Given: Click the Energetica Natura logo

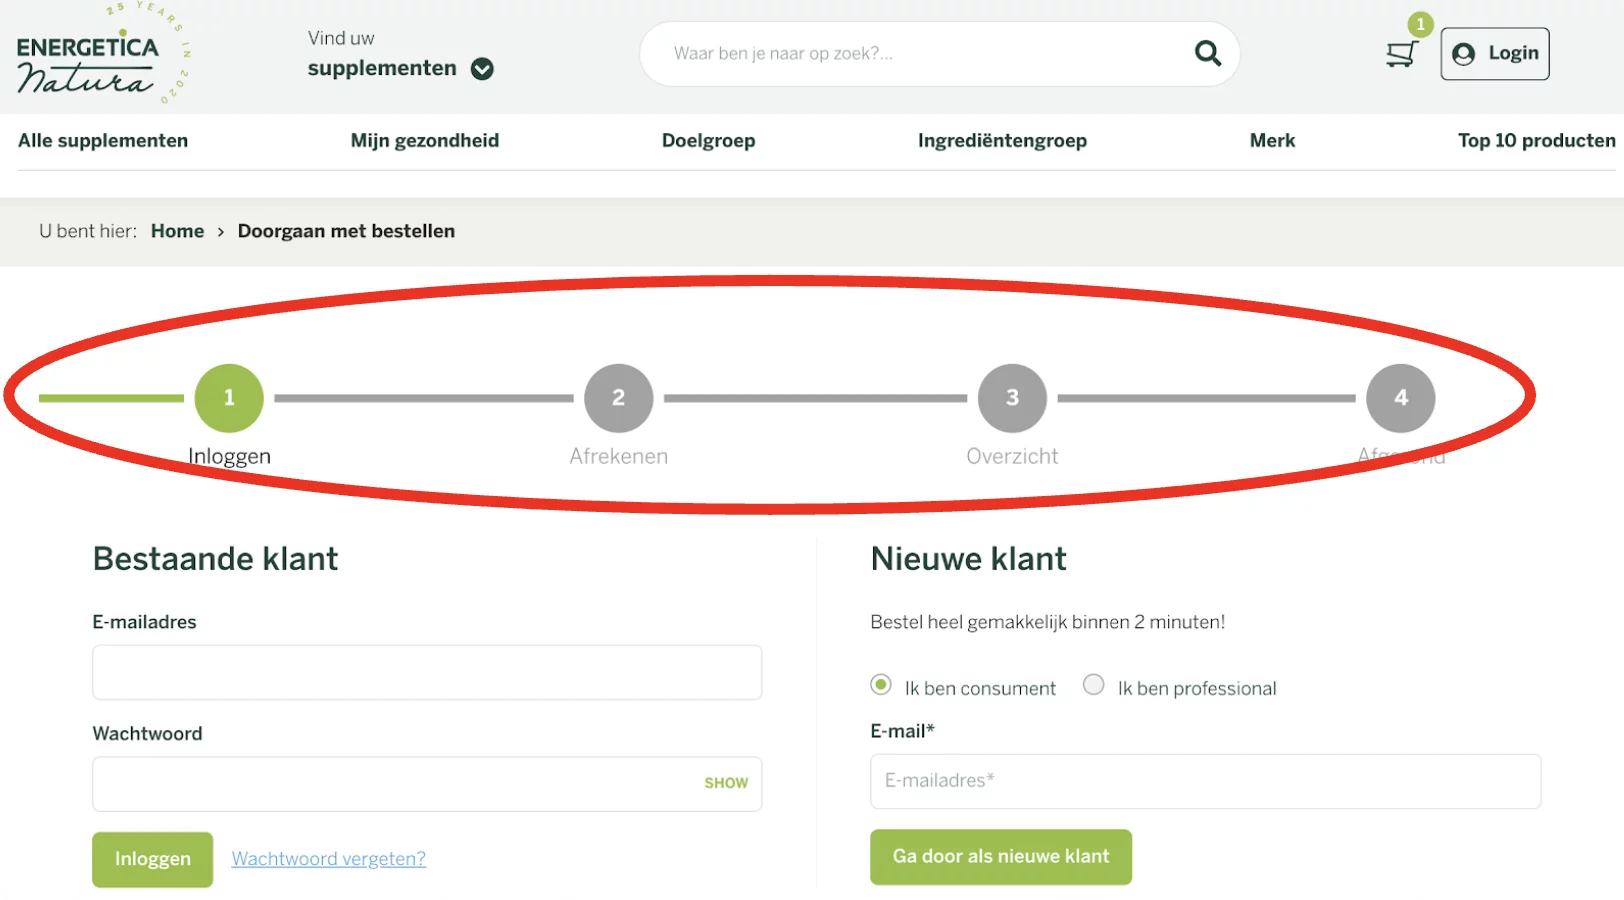Looking at the screenshot, I should (x=102, y=54).
